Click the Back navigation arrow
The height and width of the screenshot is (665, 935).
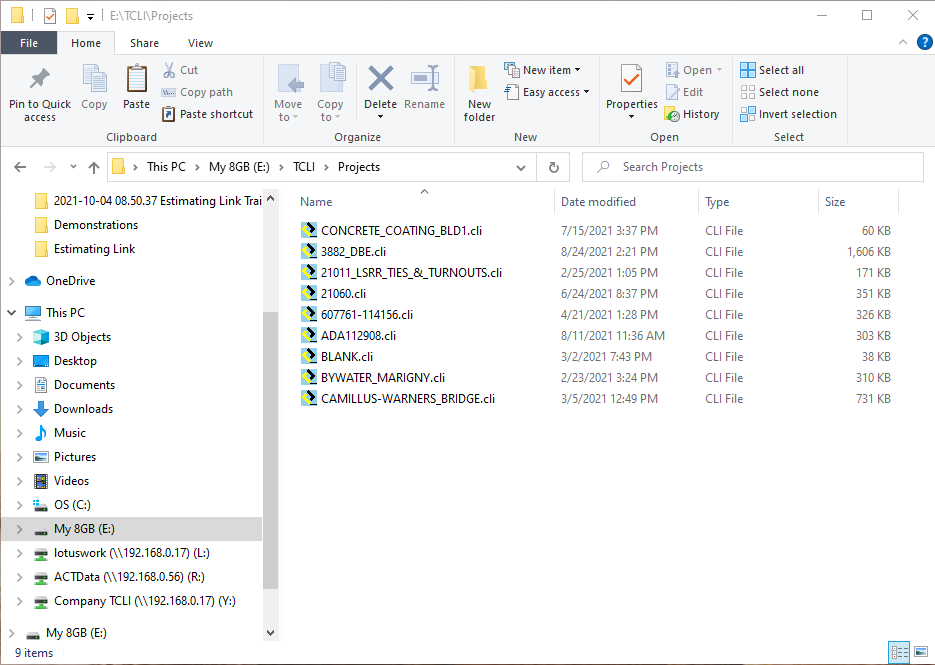[x=20, y=167]
